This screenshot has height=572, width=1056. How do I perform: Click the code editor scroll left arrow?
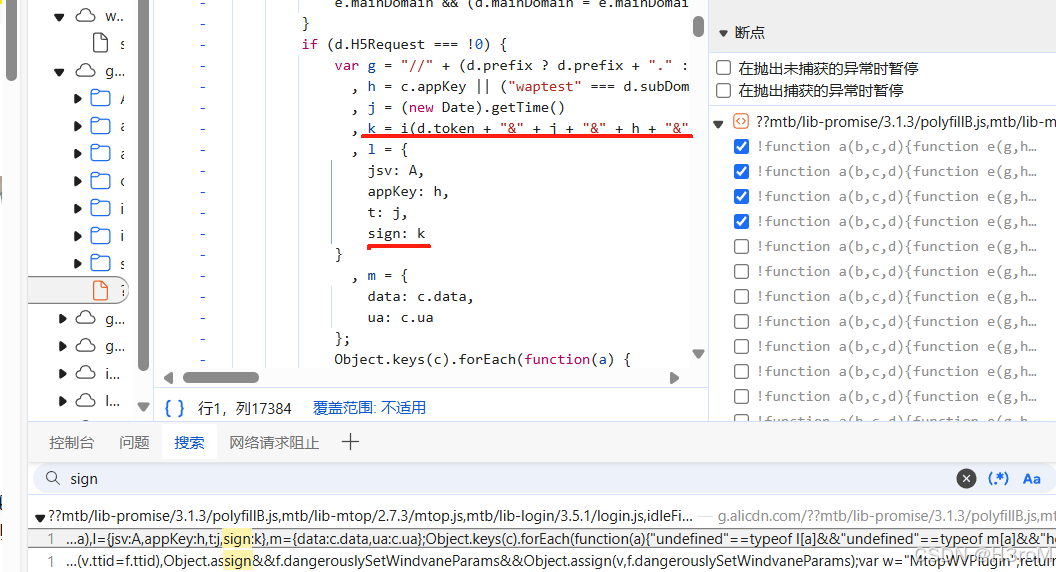coord(168,378)
